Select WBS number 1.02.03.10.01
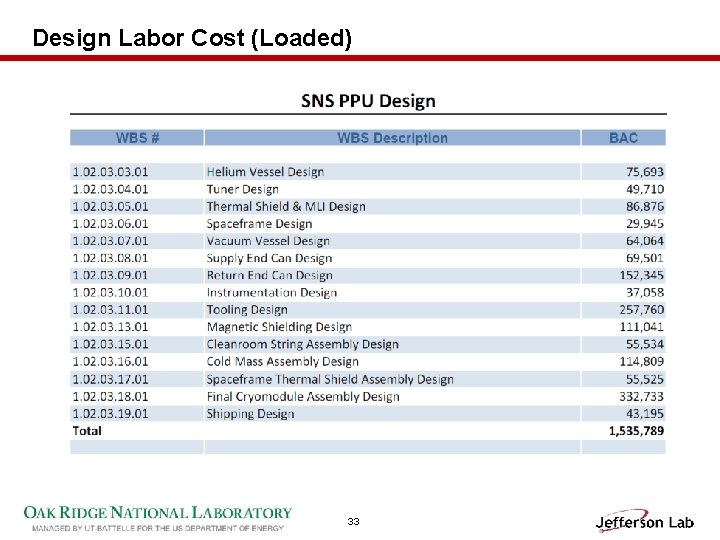The image size is (720, 540). click(x=111, y=292)
